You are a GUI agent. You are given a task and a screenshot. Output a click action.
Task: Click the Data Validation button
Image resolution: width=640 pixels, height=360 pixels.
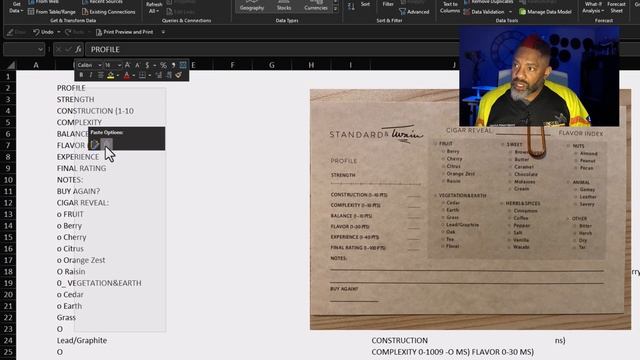pyautogui.click(x=484, y=12)
